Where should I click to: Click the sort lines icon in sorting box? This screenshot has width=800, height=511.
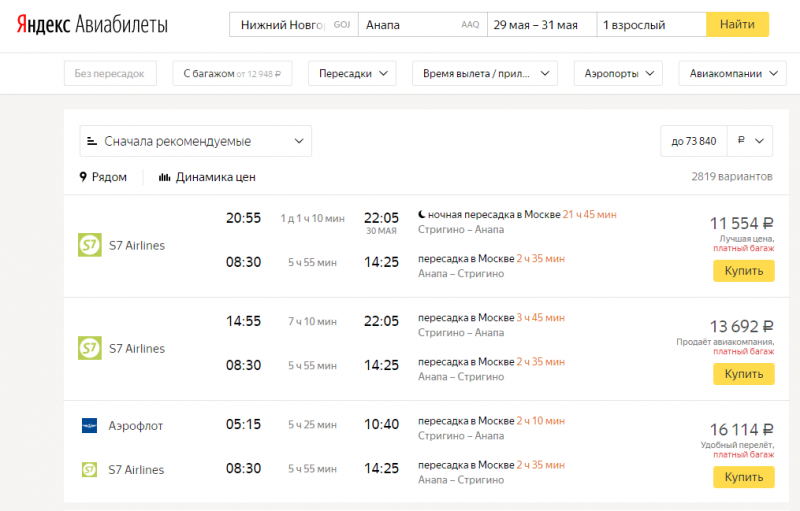tap(92, 141)
